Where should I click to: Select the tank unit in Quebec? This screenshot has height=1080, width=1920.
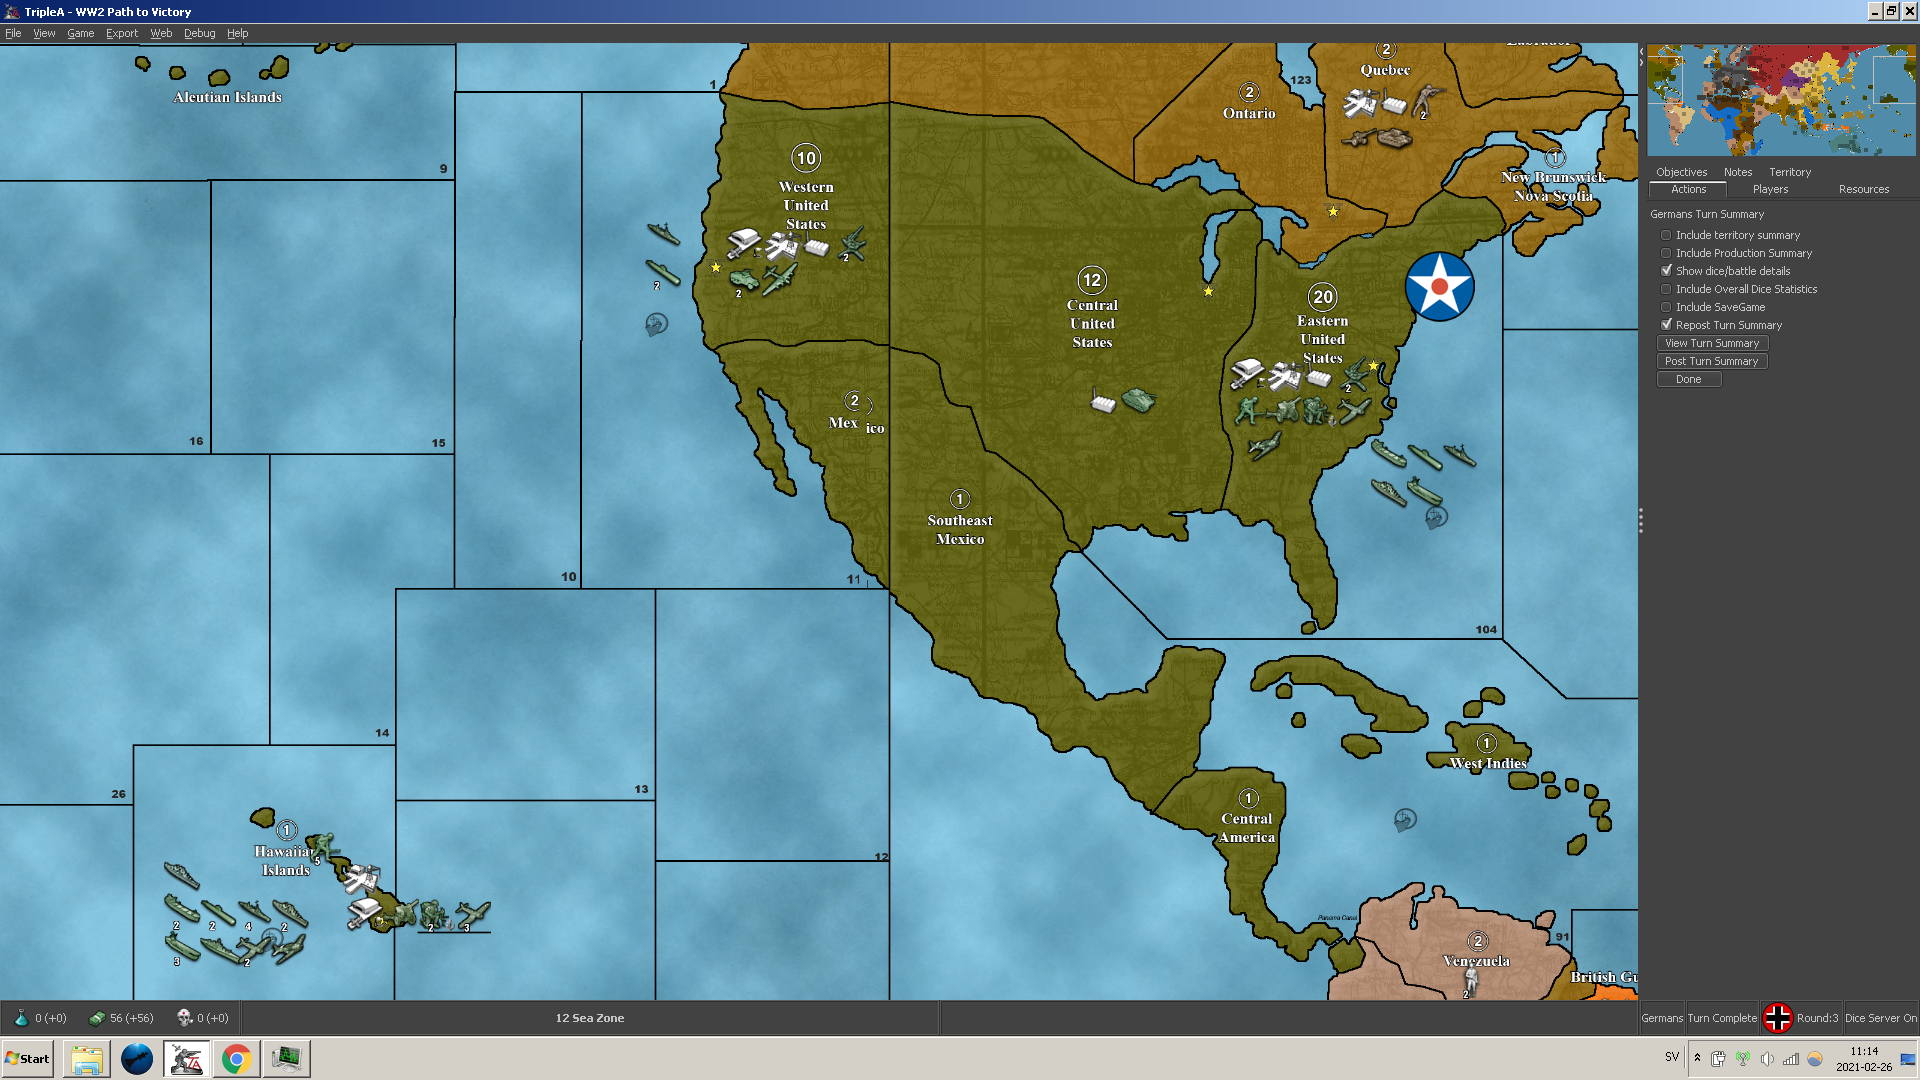[1393, 137]
